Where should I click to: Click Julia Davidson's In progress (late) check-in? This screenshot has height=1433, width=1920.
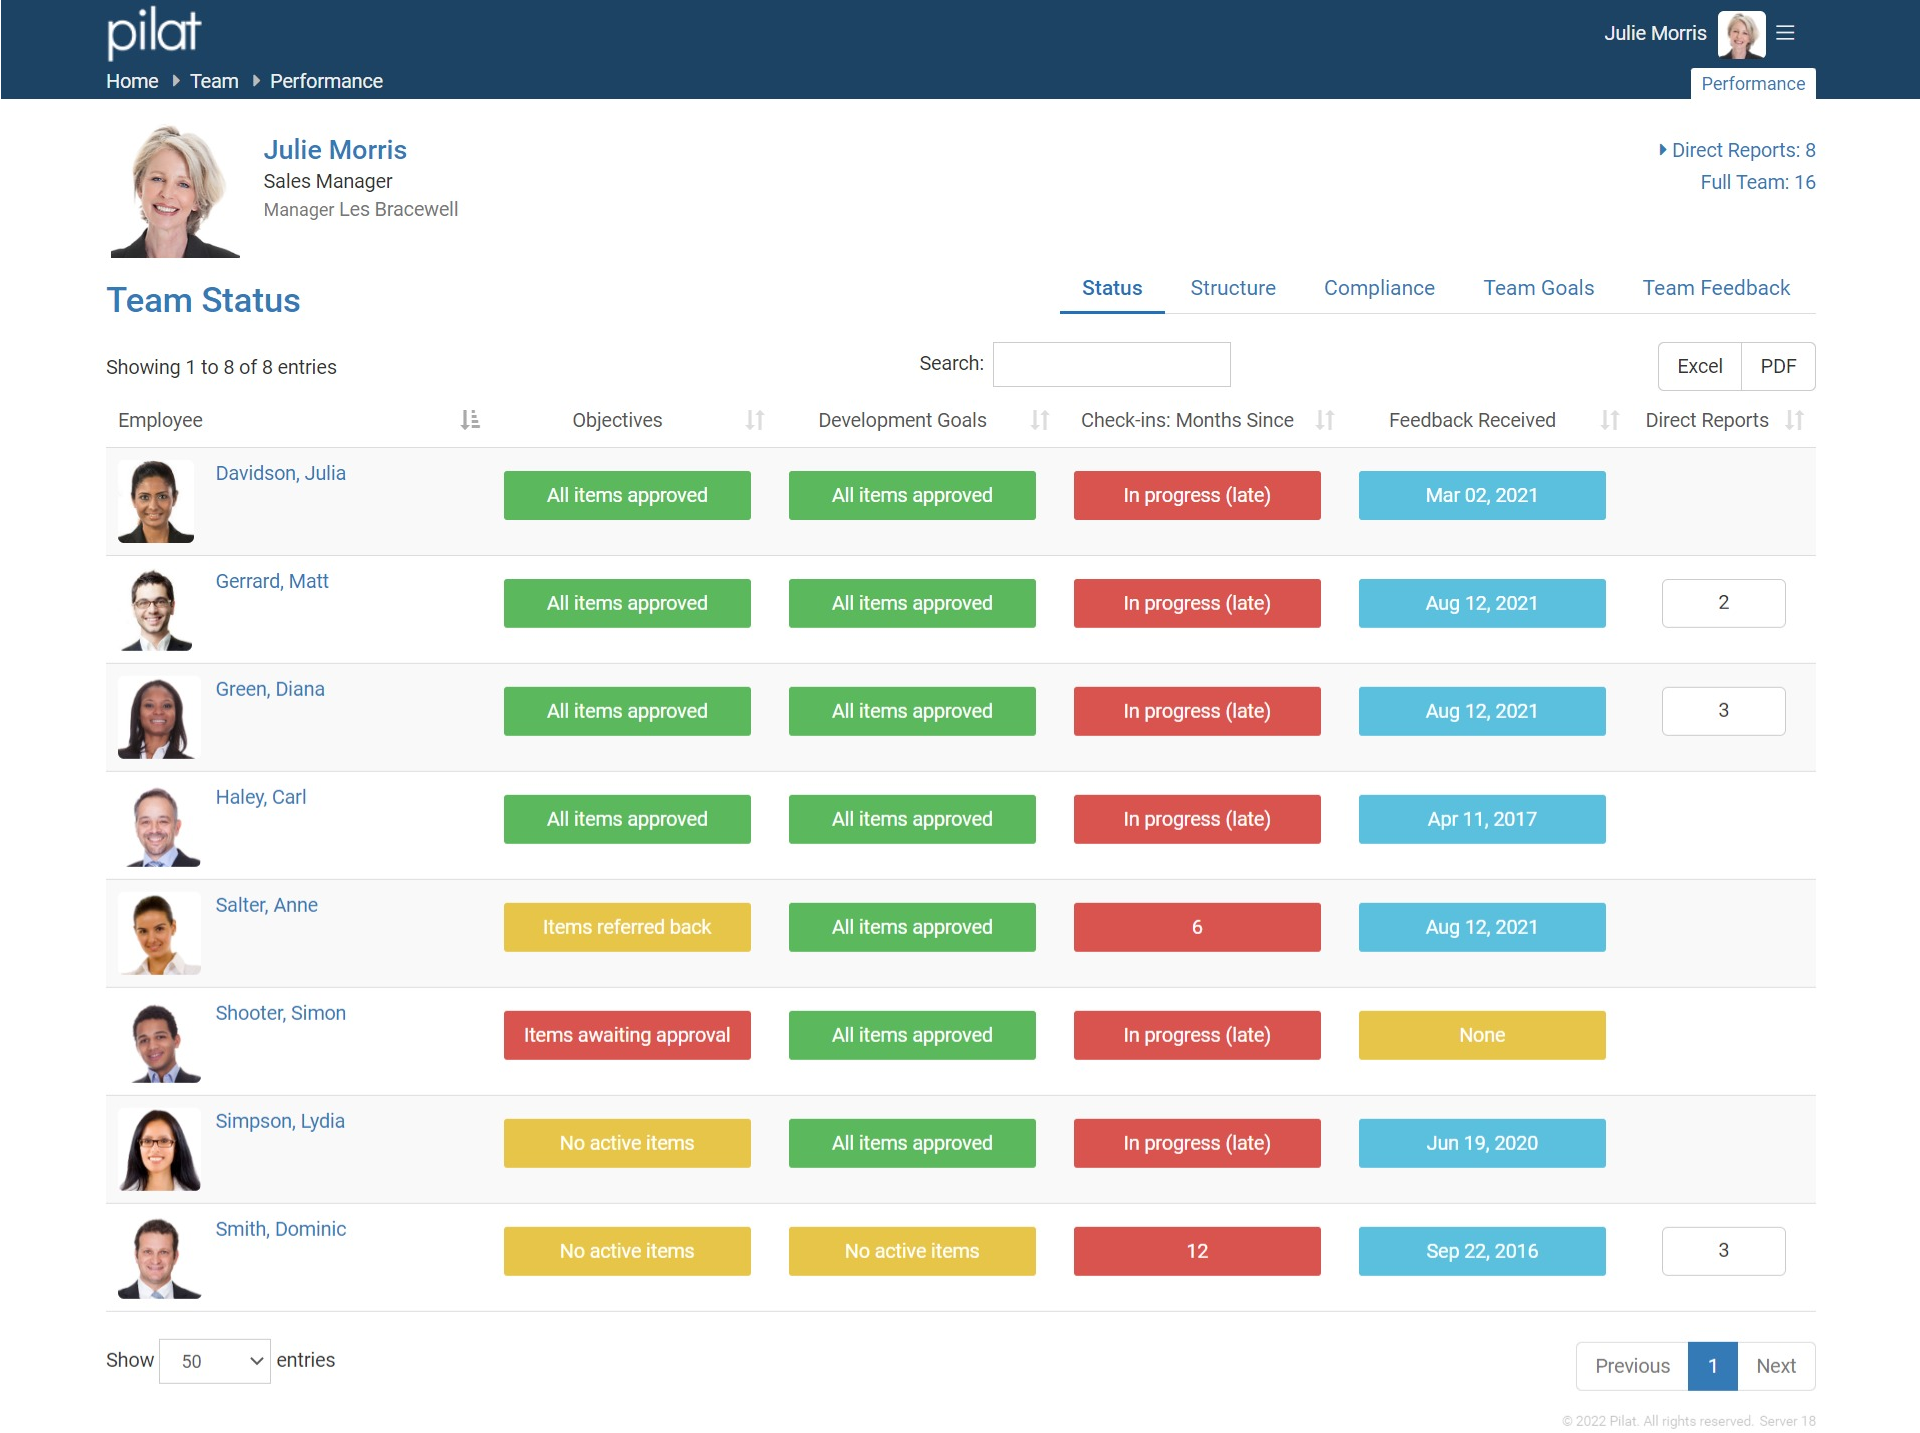click(1197, 495)
